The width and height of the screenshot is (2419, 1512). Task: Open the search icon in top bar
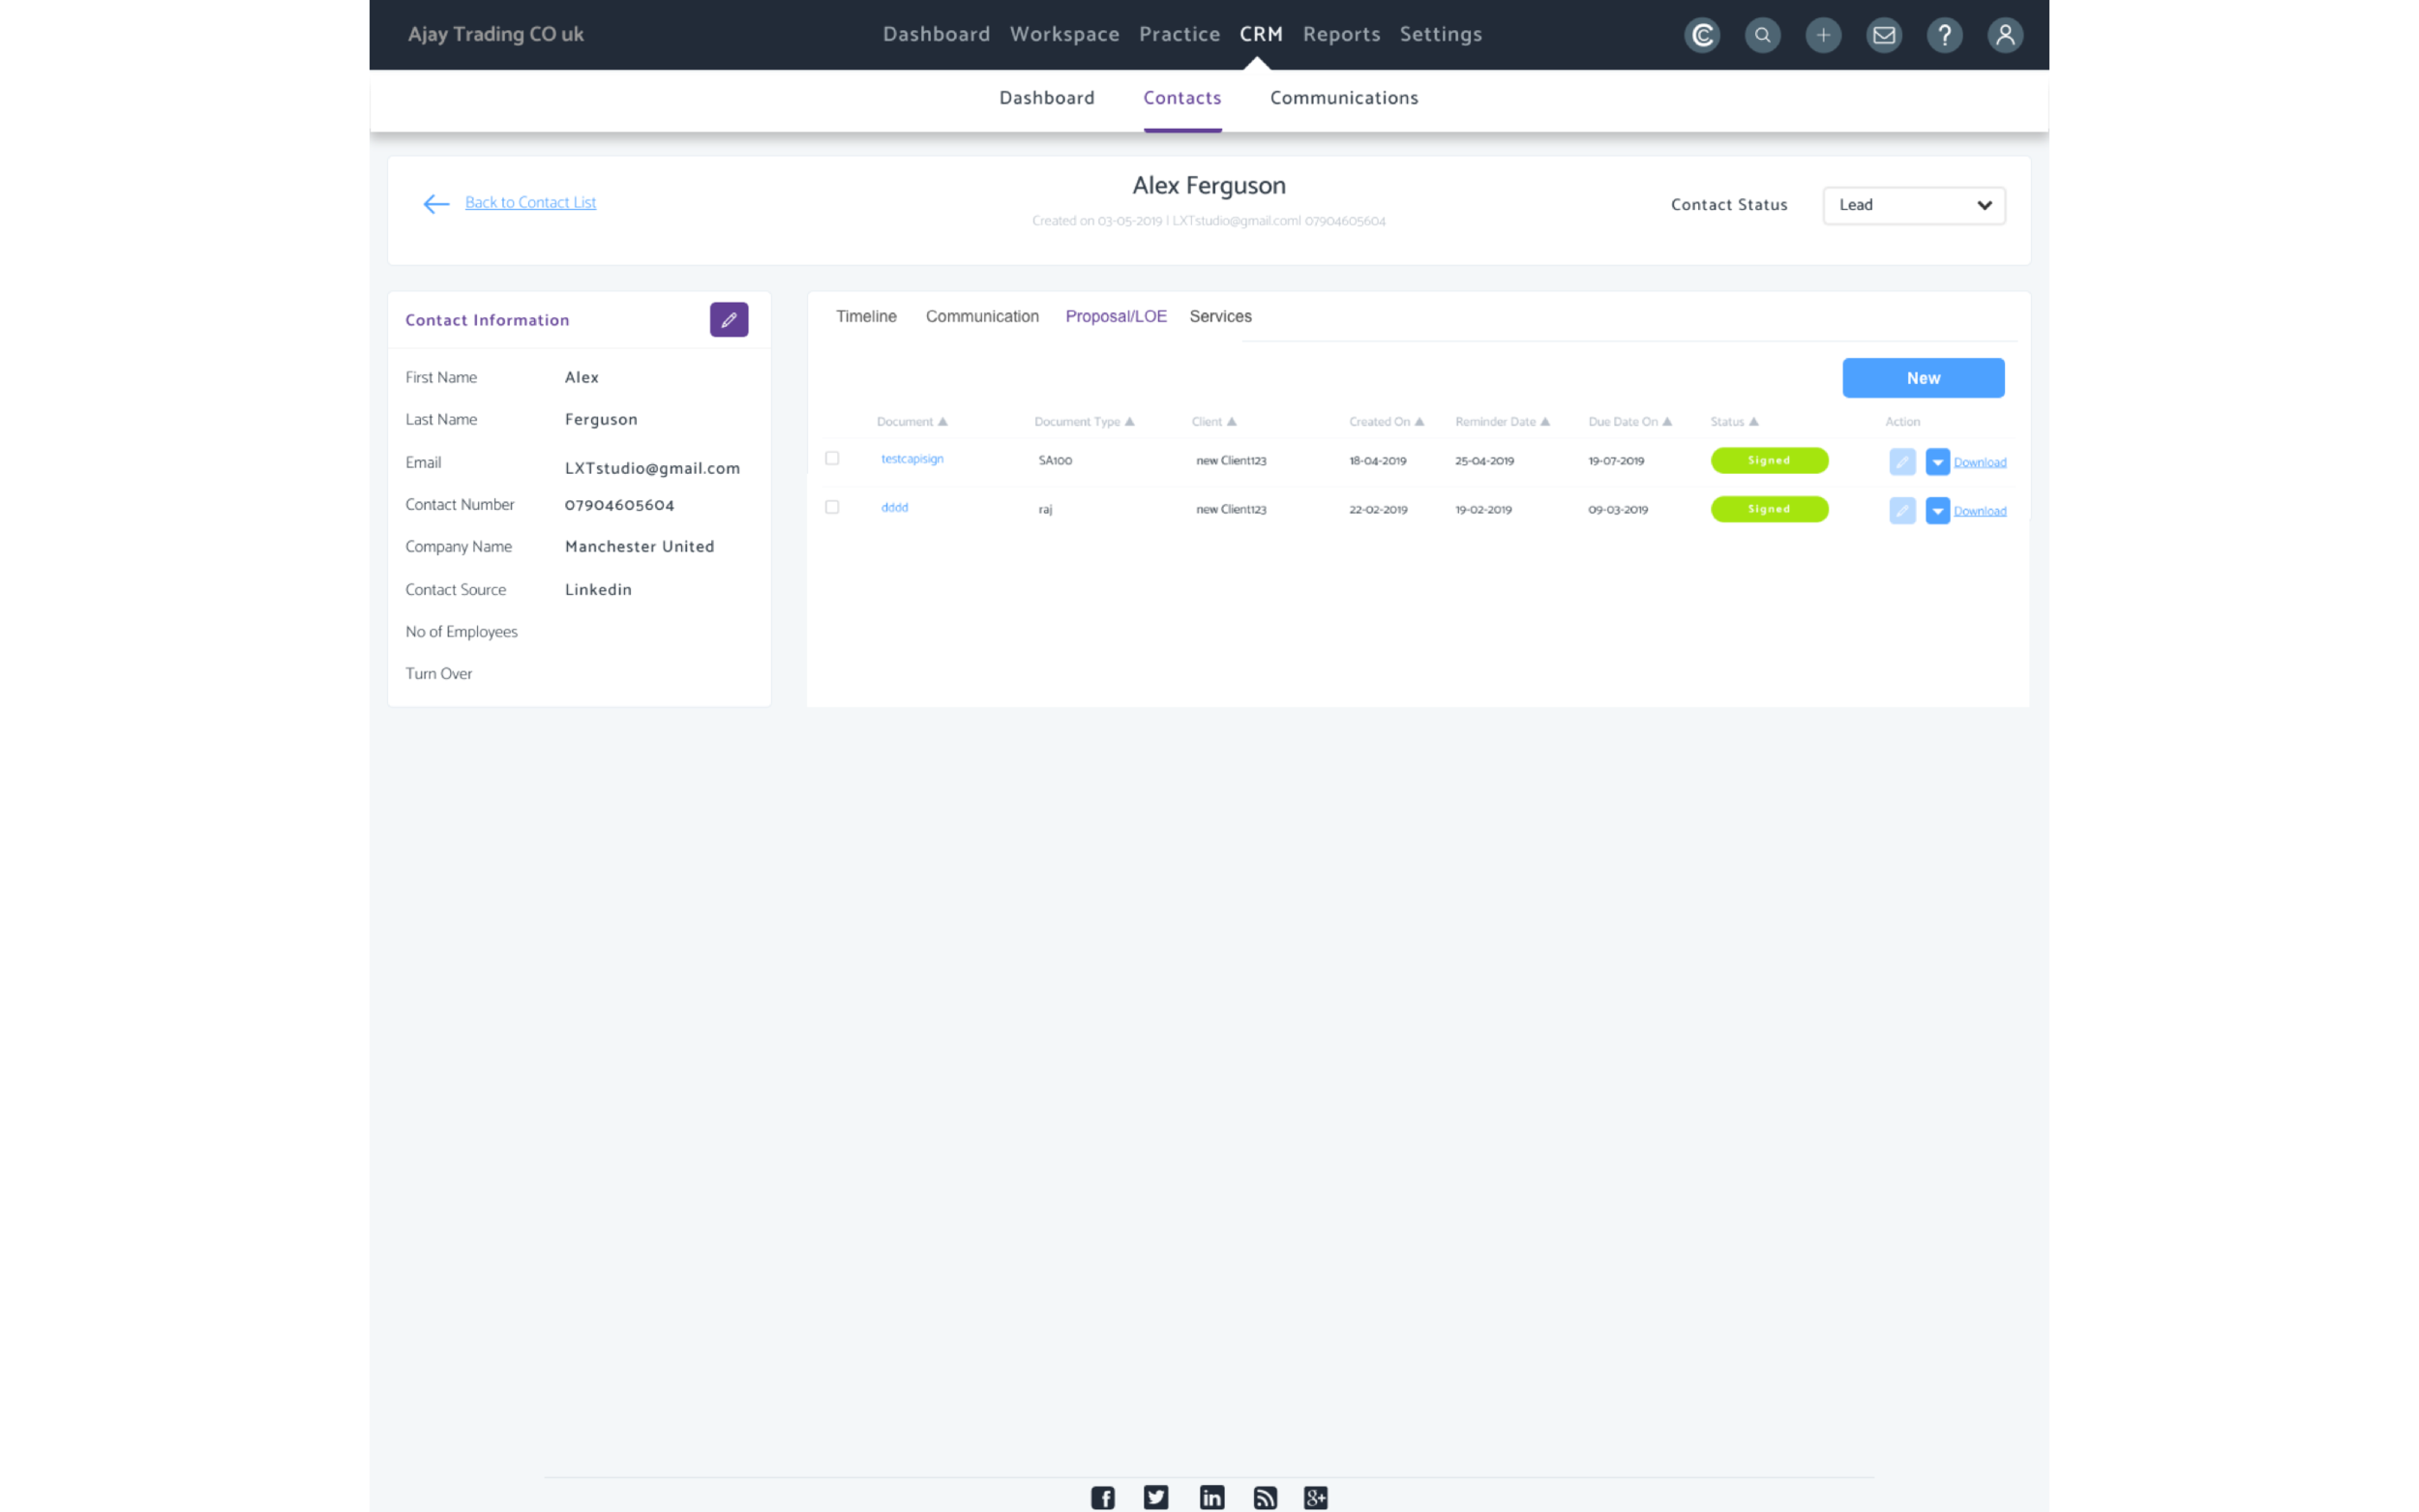click(1762, 35)
